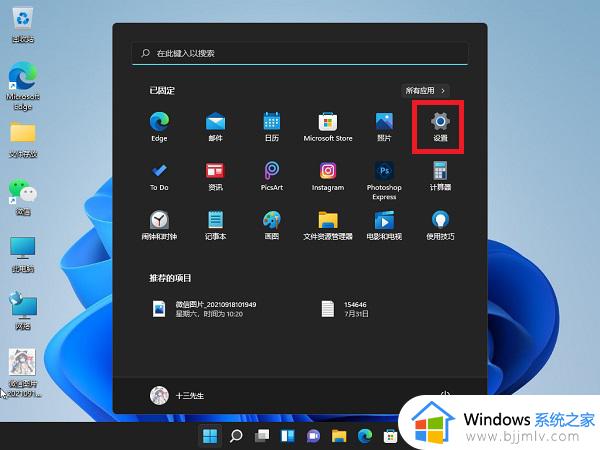
Task: Open the Tips (使用技巧) app
Action: 440,226
